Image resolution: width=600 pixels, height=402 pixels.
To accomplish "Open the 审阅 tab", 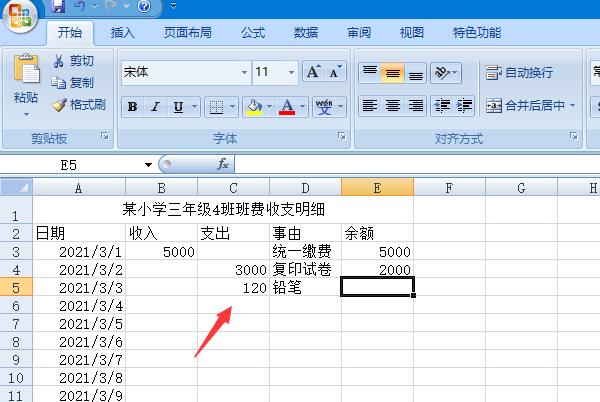I will (359, 33).
